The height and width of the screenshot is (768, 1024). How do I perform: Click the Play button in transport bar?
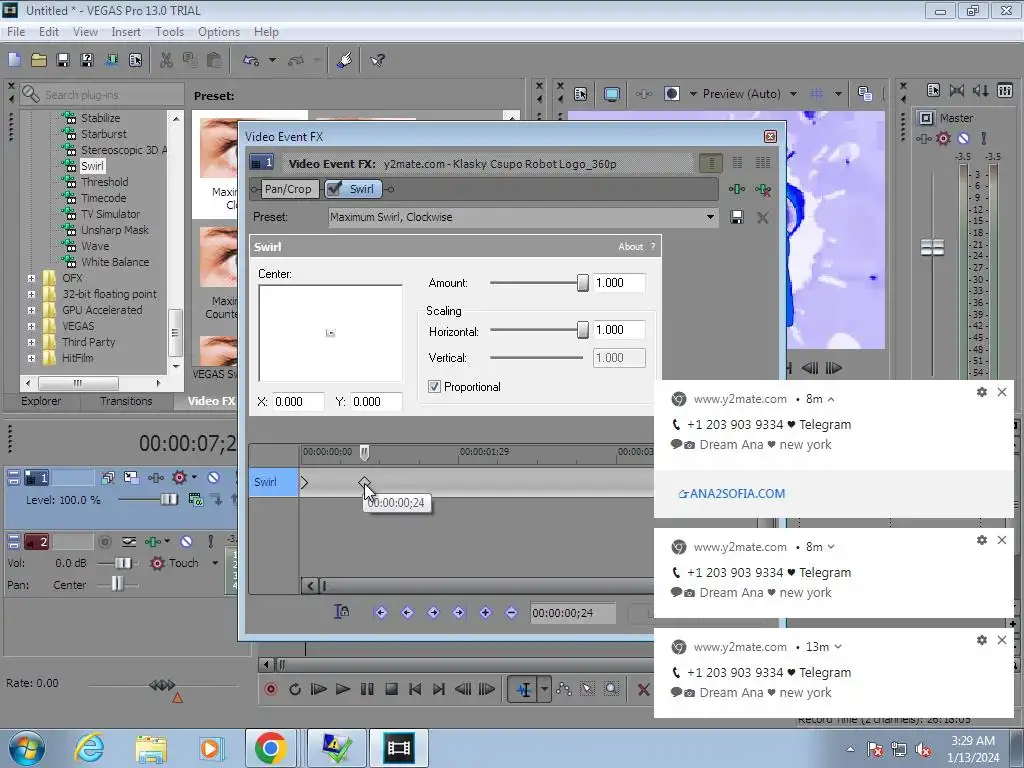[x=342, y=689]
